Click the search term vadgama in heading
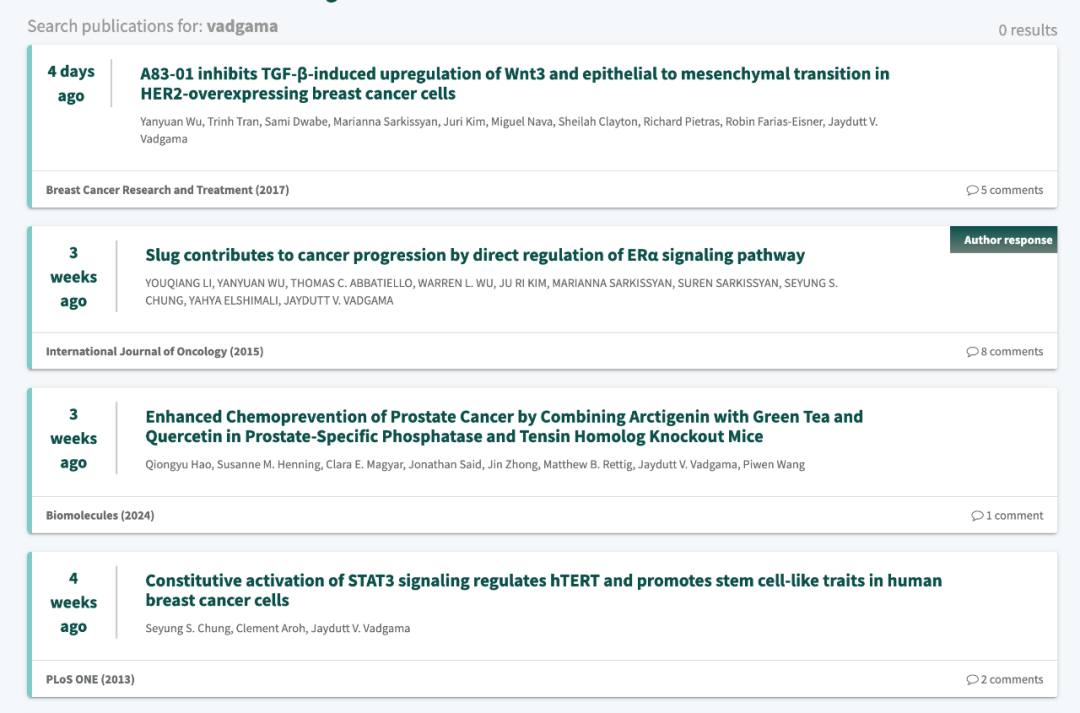Screen dimensions: 1080x713 (242, 26)
